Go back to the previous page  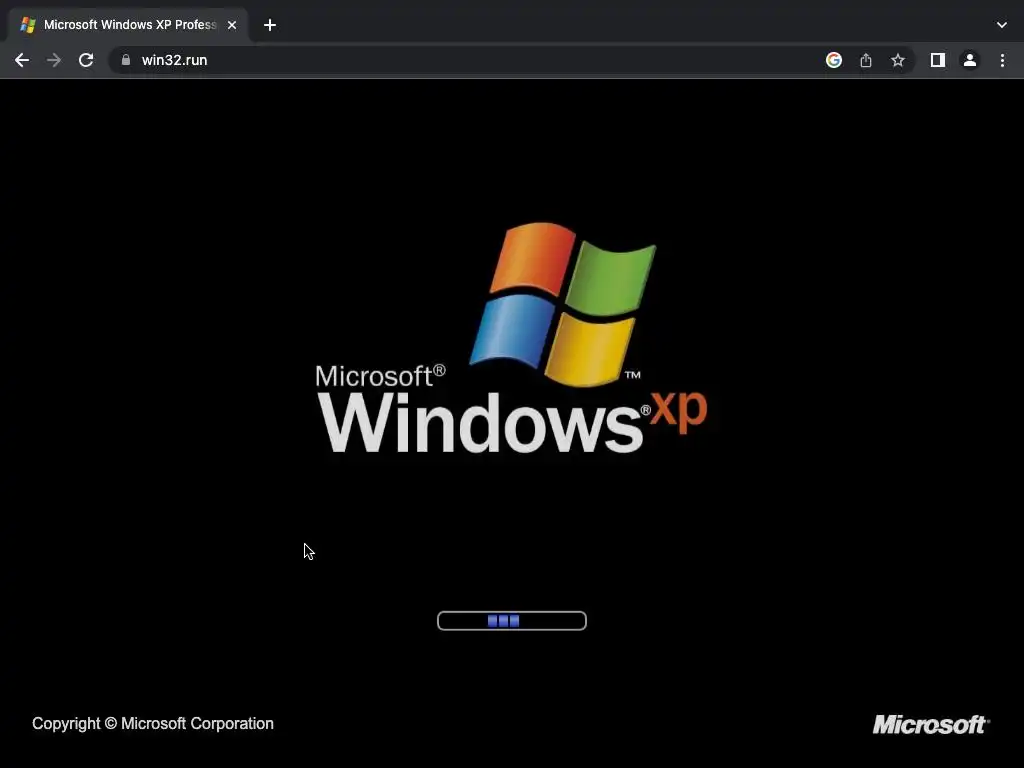(22, 60)
